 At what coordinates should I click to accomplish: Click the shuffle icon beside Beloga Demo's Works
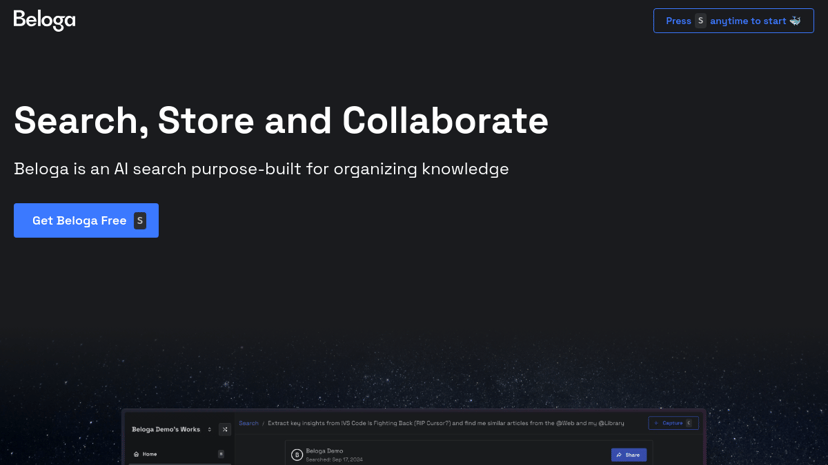(x=225, y=429)
